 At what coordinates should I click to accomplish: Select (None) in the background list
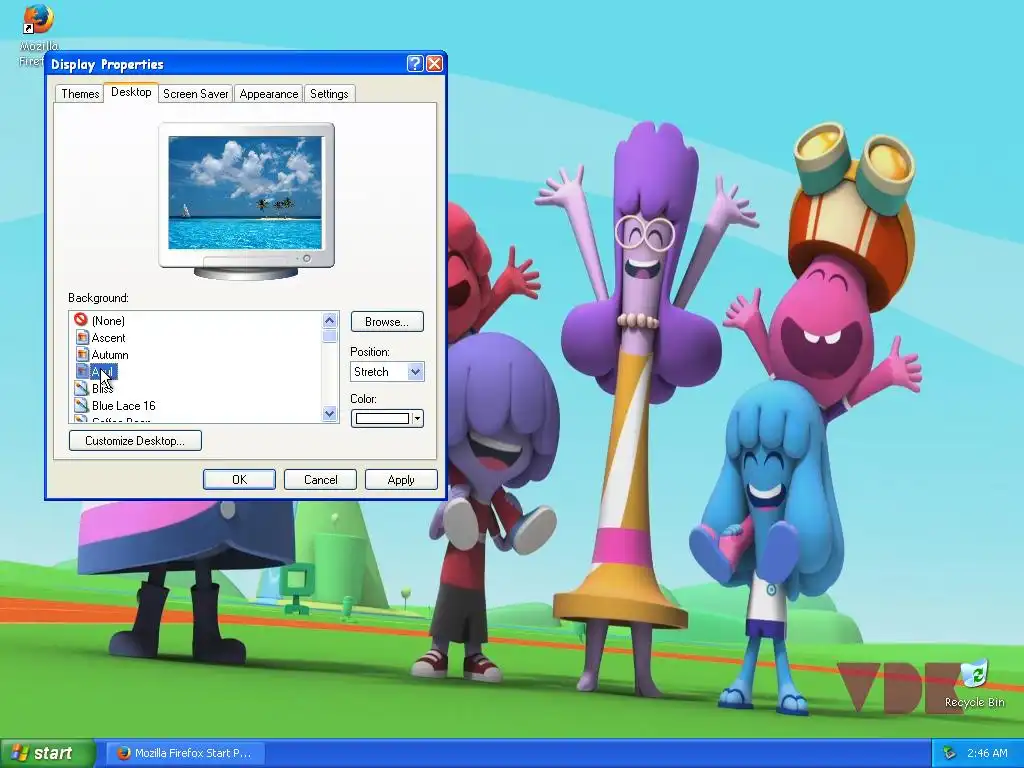(x=108, y=321)
